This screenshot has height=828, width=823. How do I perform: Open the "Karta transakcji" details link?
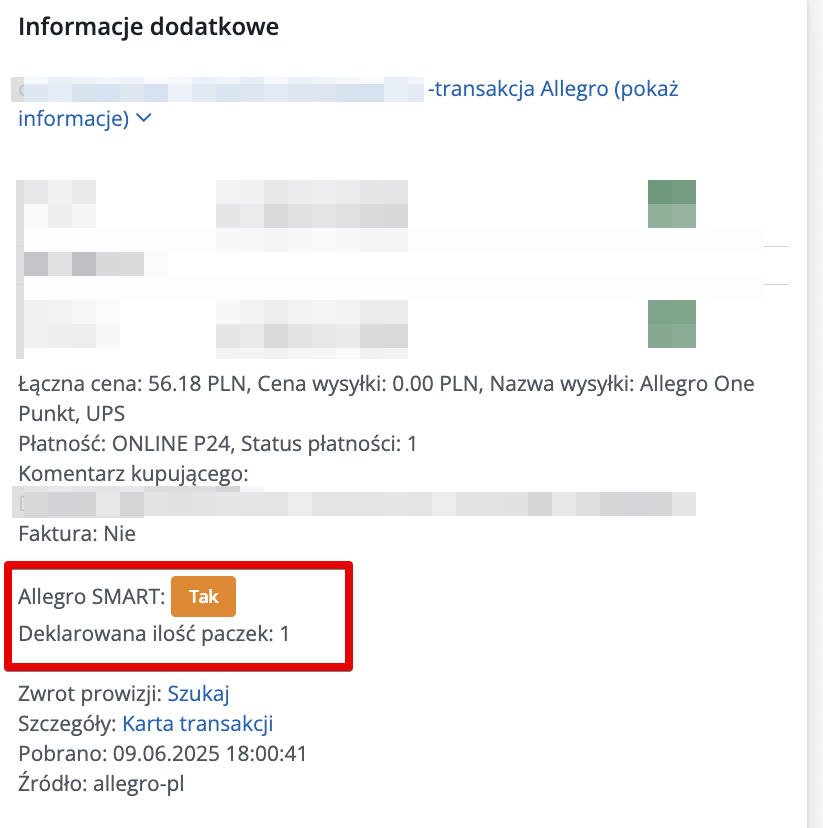click(197, 723)
